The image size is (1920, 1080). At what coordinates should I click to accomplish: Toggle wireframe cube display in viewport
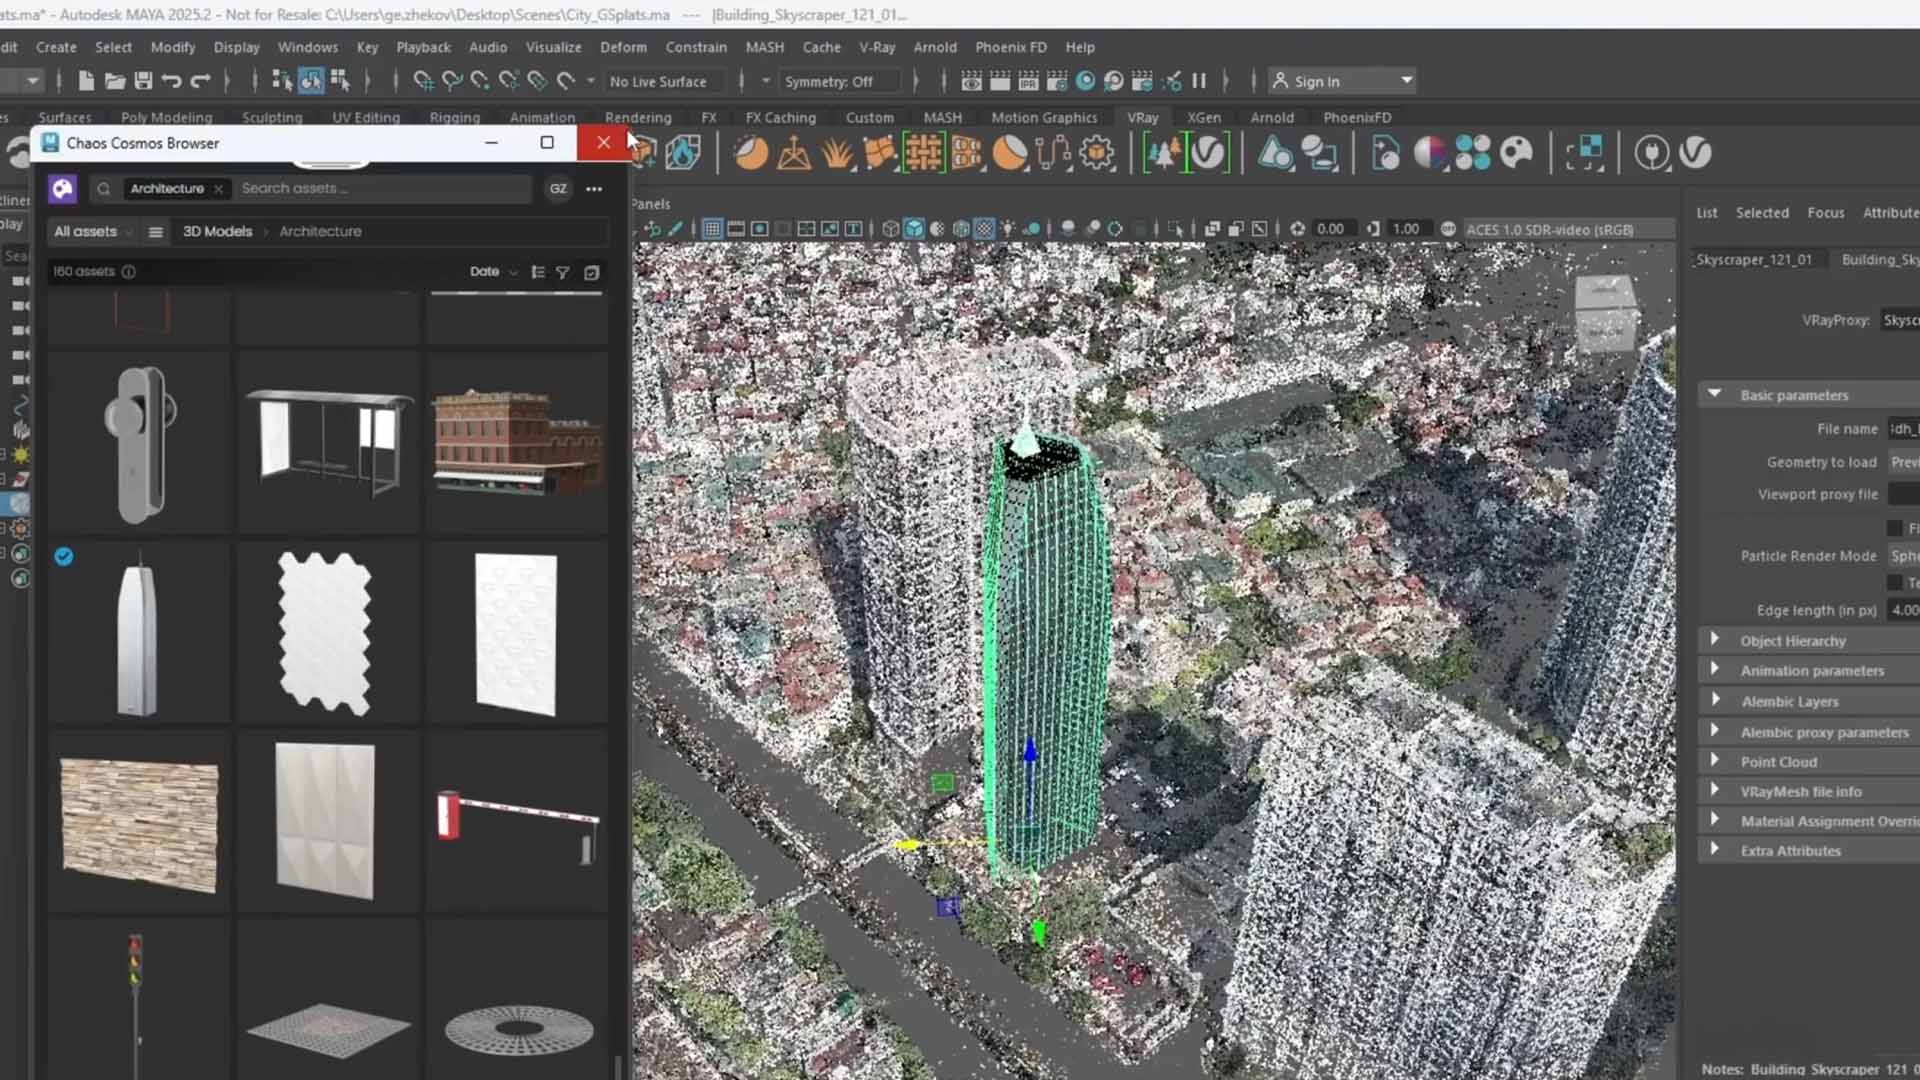(x=890, y=229)
